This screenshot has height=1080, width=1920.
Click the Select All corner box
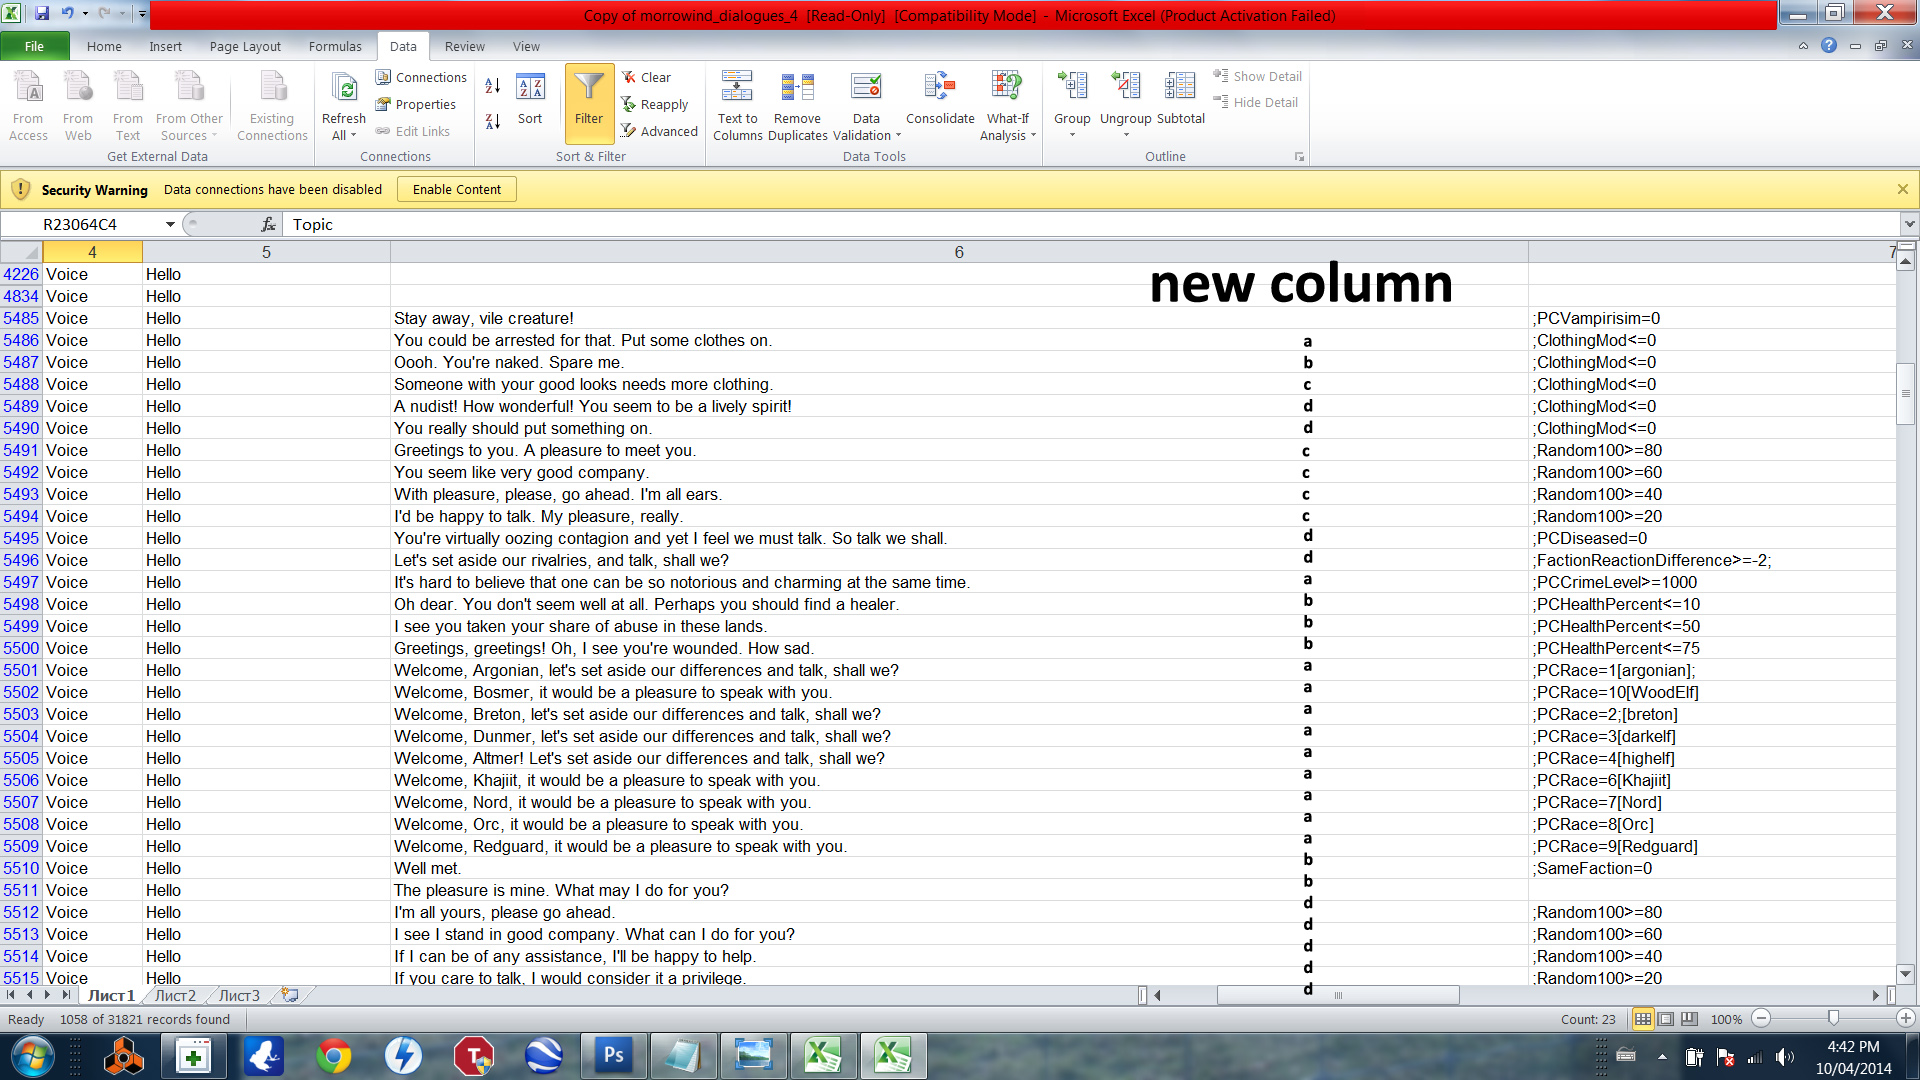21,252
